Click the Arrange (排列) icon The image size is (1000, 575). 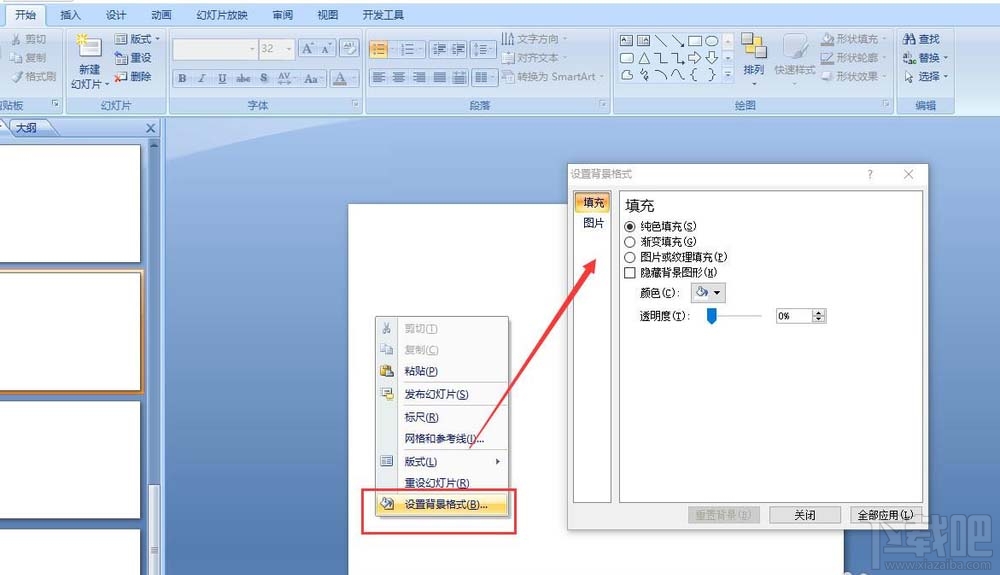[754, 47]
